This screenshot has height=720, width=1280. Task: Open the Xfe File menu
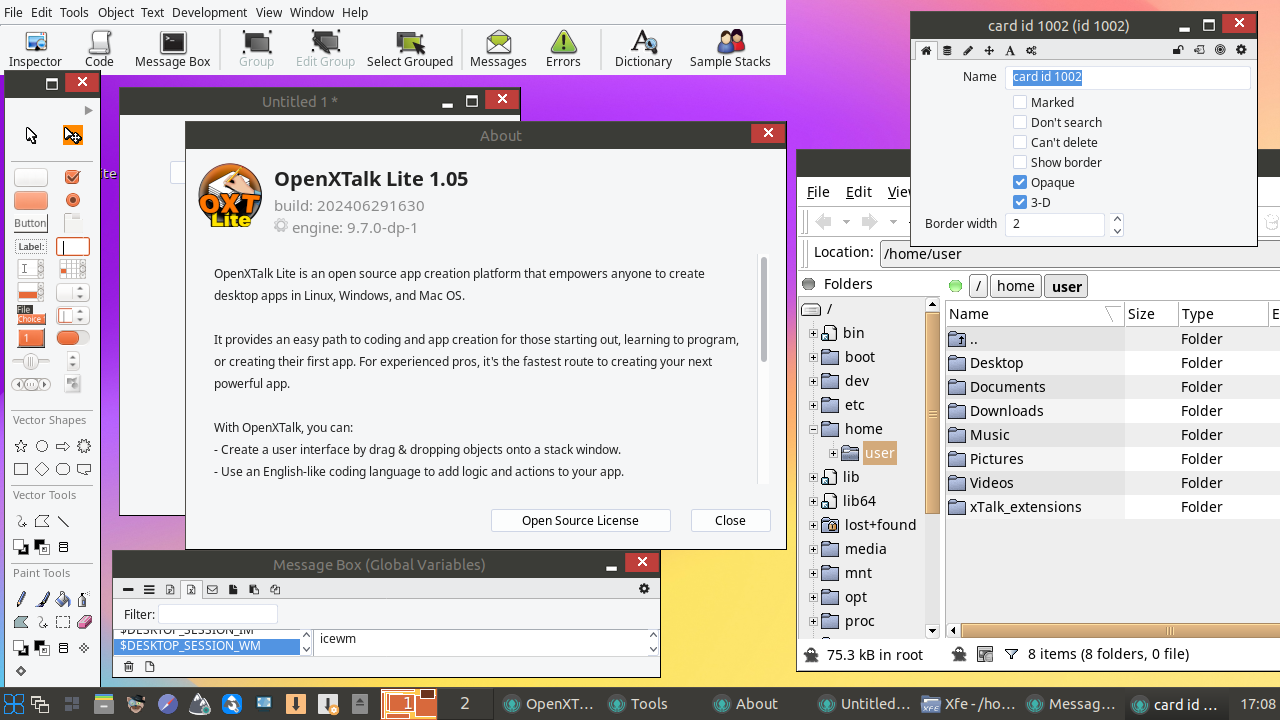[818, 192]
